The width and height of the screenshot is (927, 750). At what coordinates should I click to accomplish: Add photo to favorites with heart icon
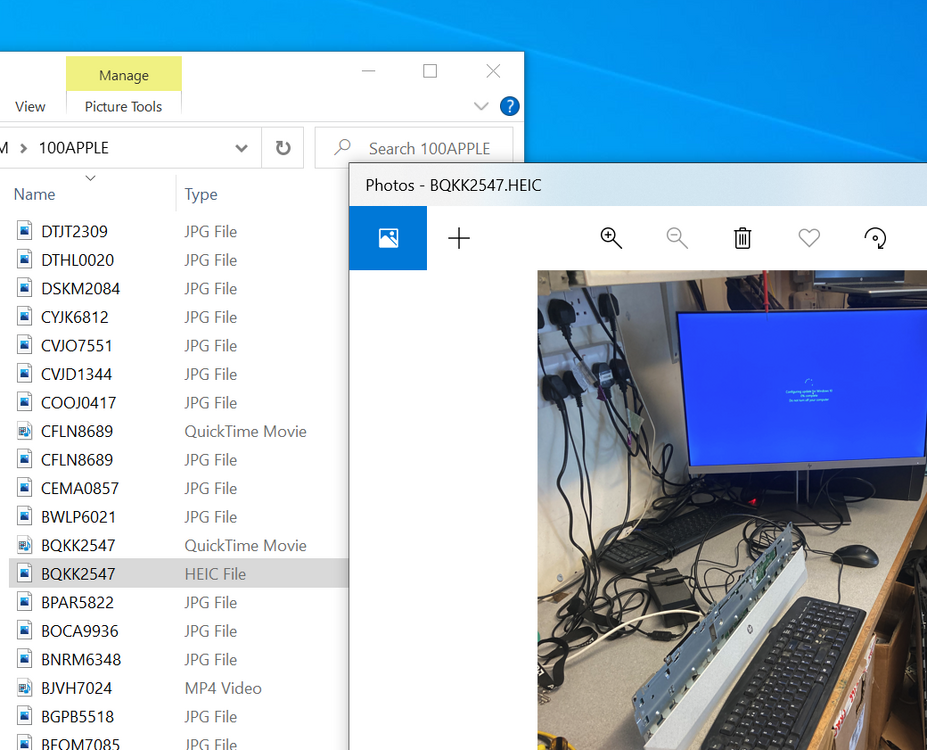click(x=809, y=238)
